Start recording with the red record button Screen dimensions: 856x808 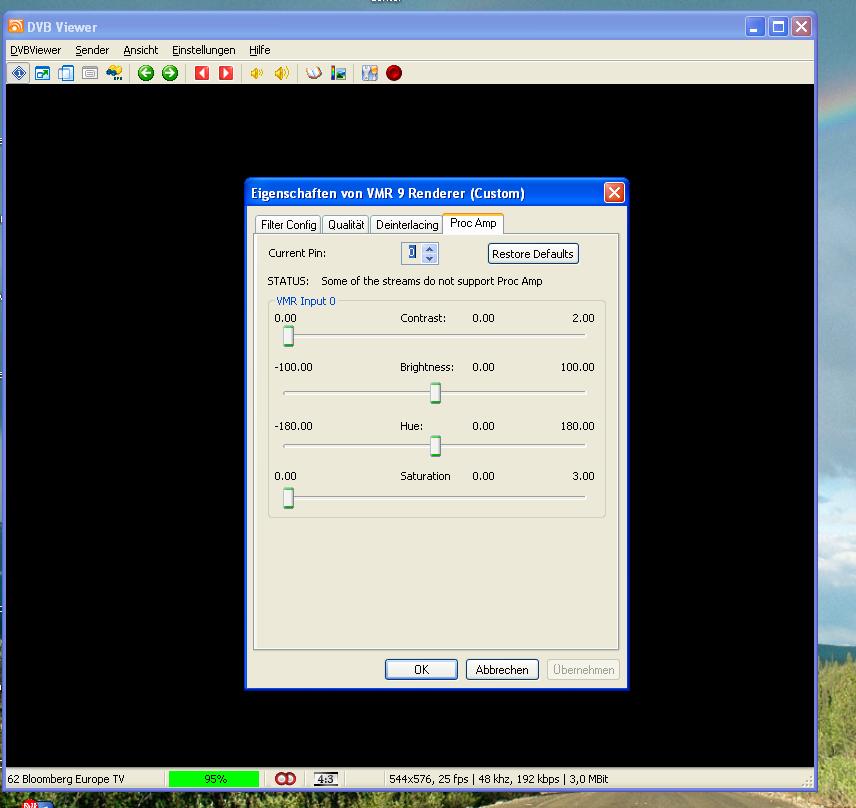pos(394,73)
